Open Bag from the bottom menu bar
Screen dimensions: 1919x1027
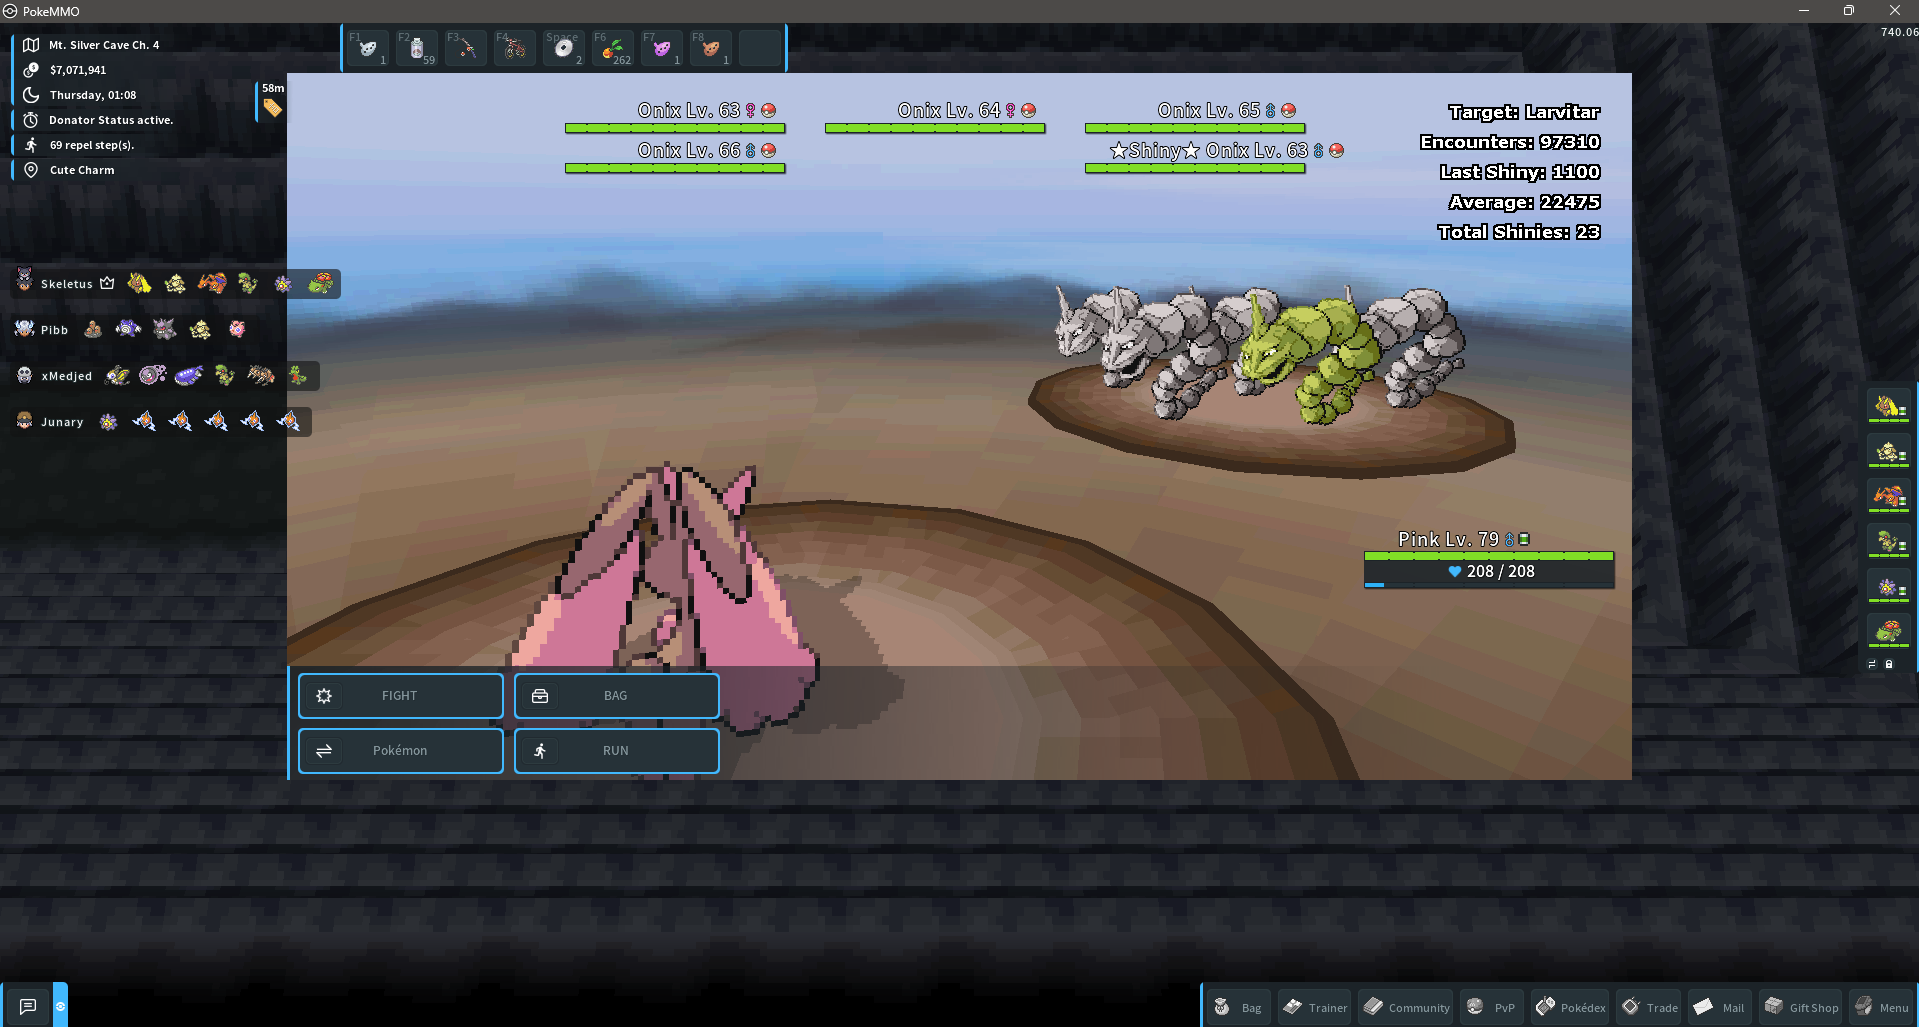click(1239, 1007)
